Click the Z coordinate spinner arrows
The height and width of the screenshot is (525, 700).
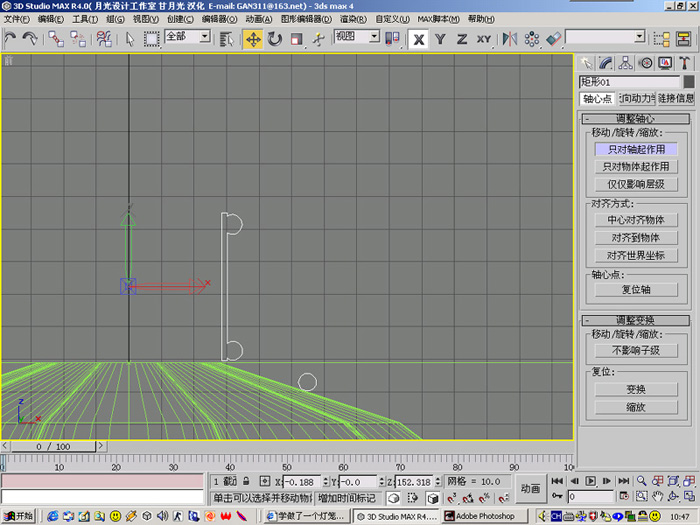coord(438,482)
